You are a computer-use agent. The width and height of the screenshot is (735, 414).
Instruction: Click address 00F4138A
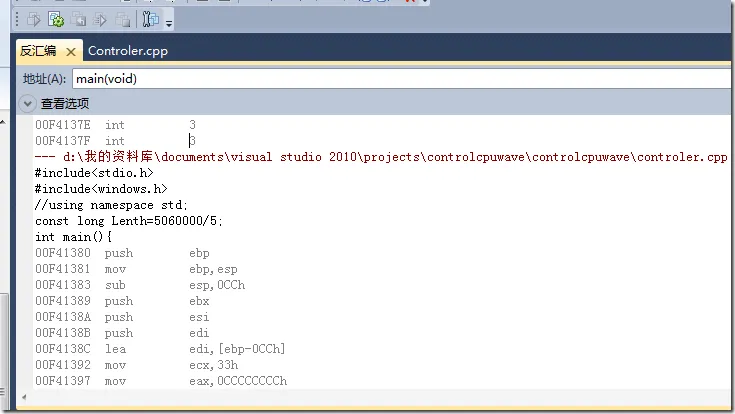tap(63, 317)
